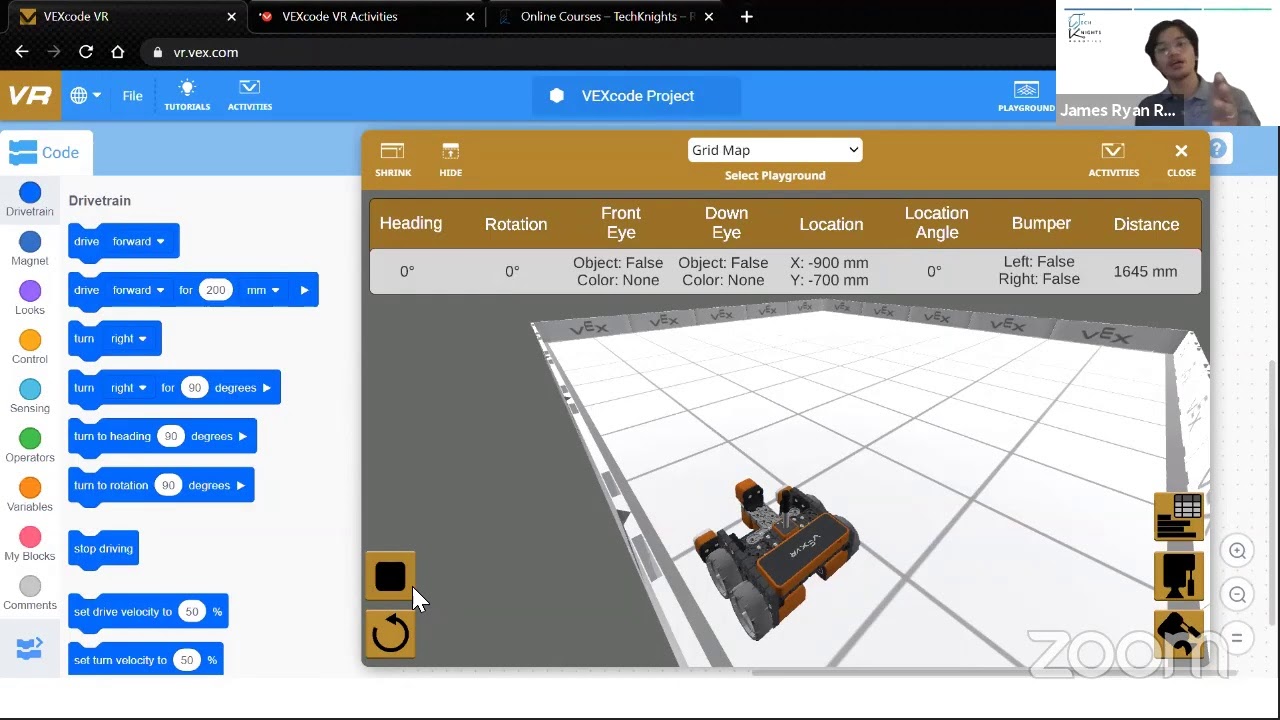Image resolution: width=1280 pixels, height=720 pixels.
Task: Open the File menu
Action: [132, 96]
